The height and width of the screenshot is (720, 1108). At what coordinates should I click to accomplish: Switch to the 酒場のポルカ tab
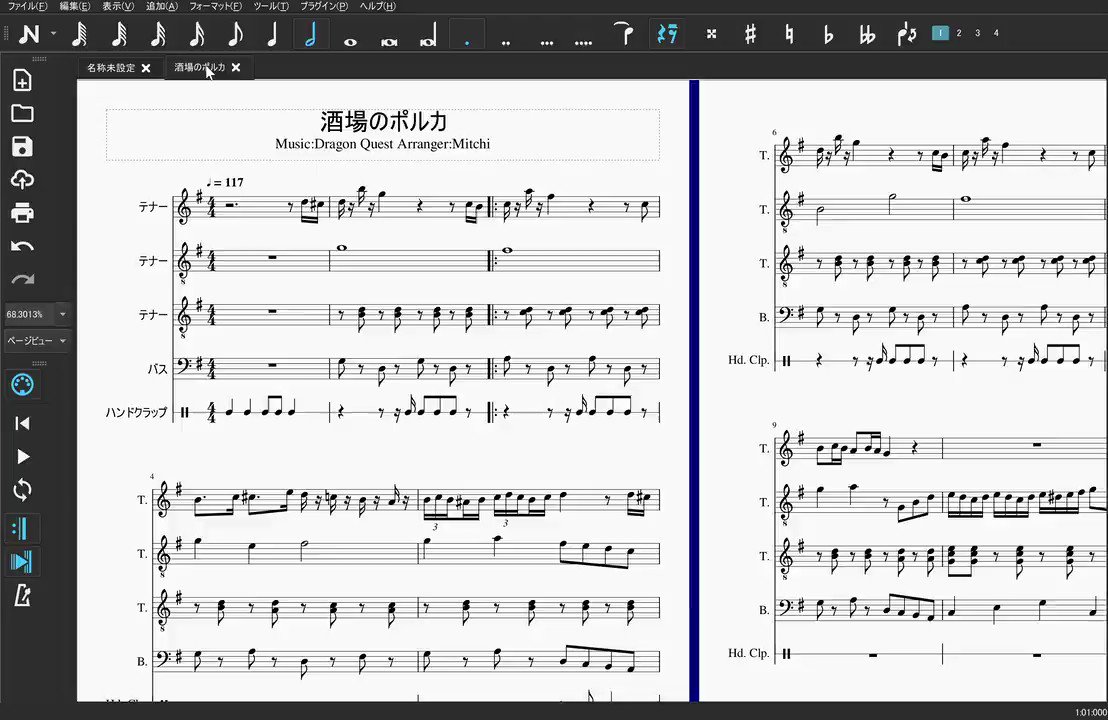click(200, 67)
